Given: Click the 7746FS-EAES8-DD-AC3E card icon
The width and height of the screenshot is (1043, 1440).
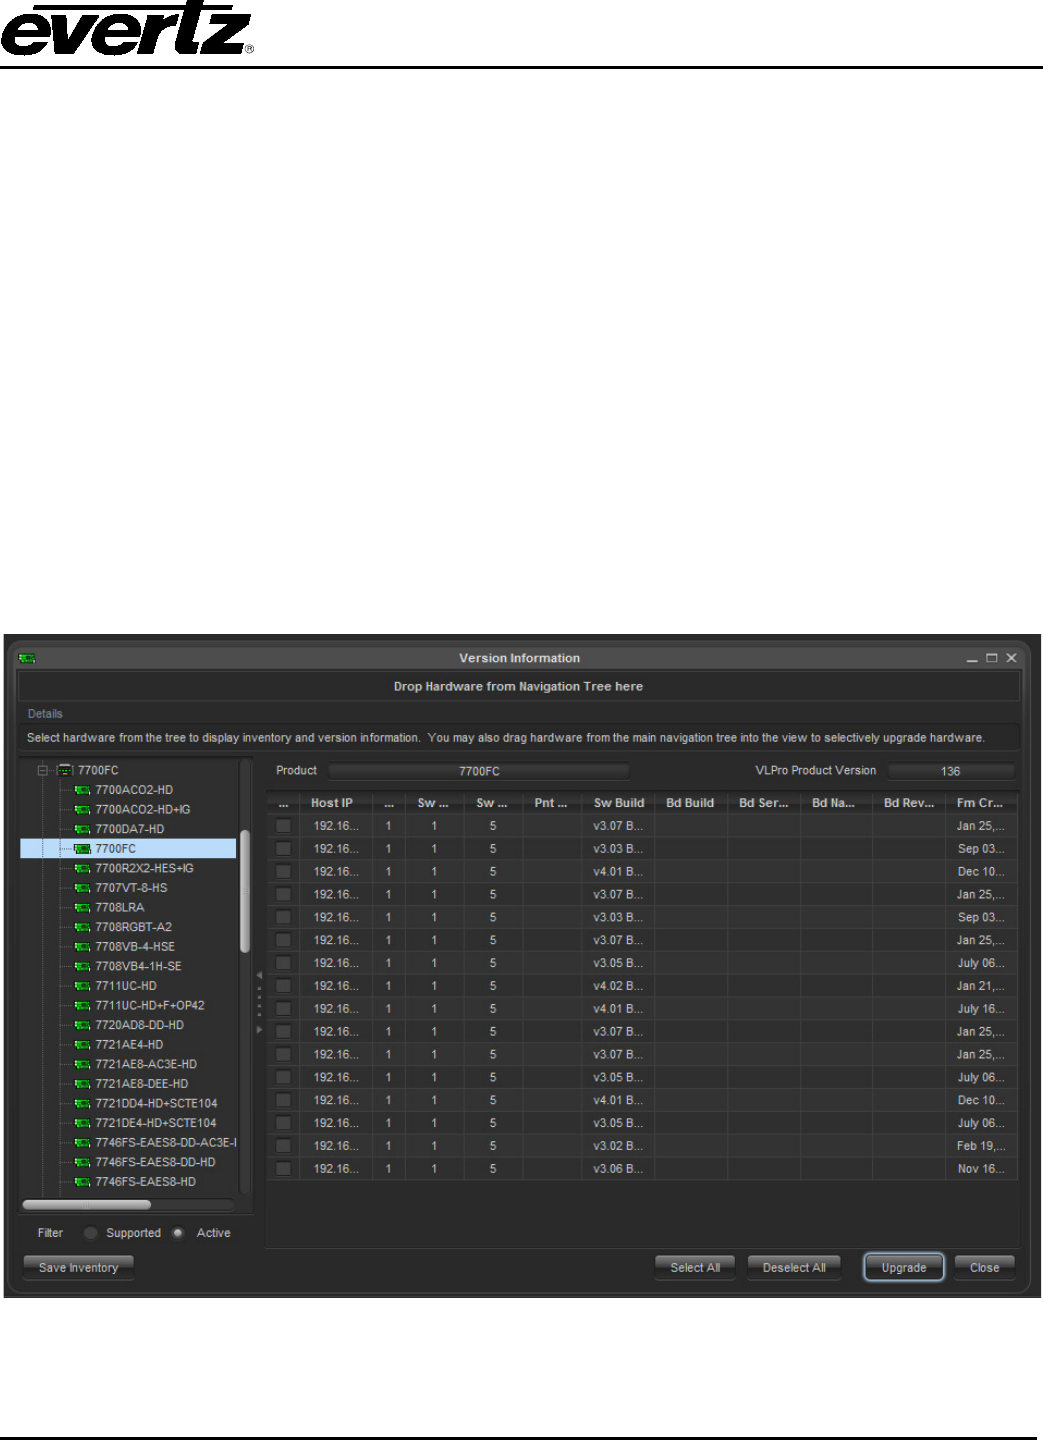Looking at the screenshot, I should 83,1143.
